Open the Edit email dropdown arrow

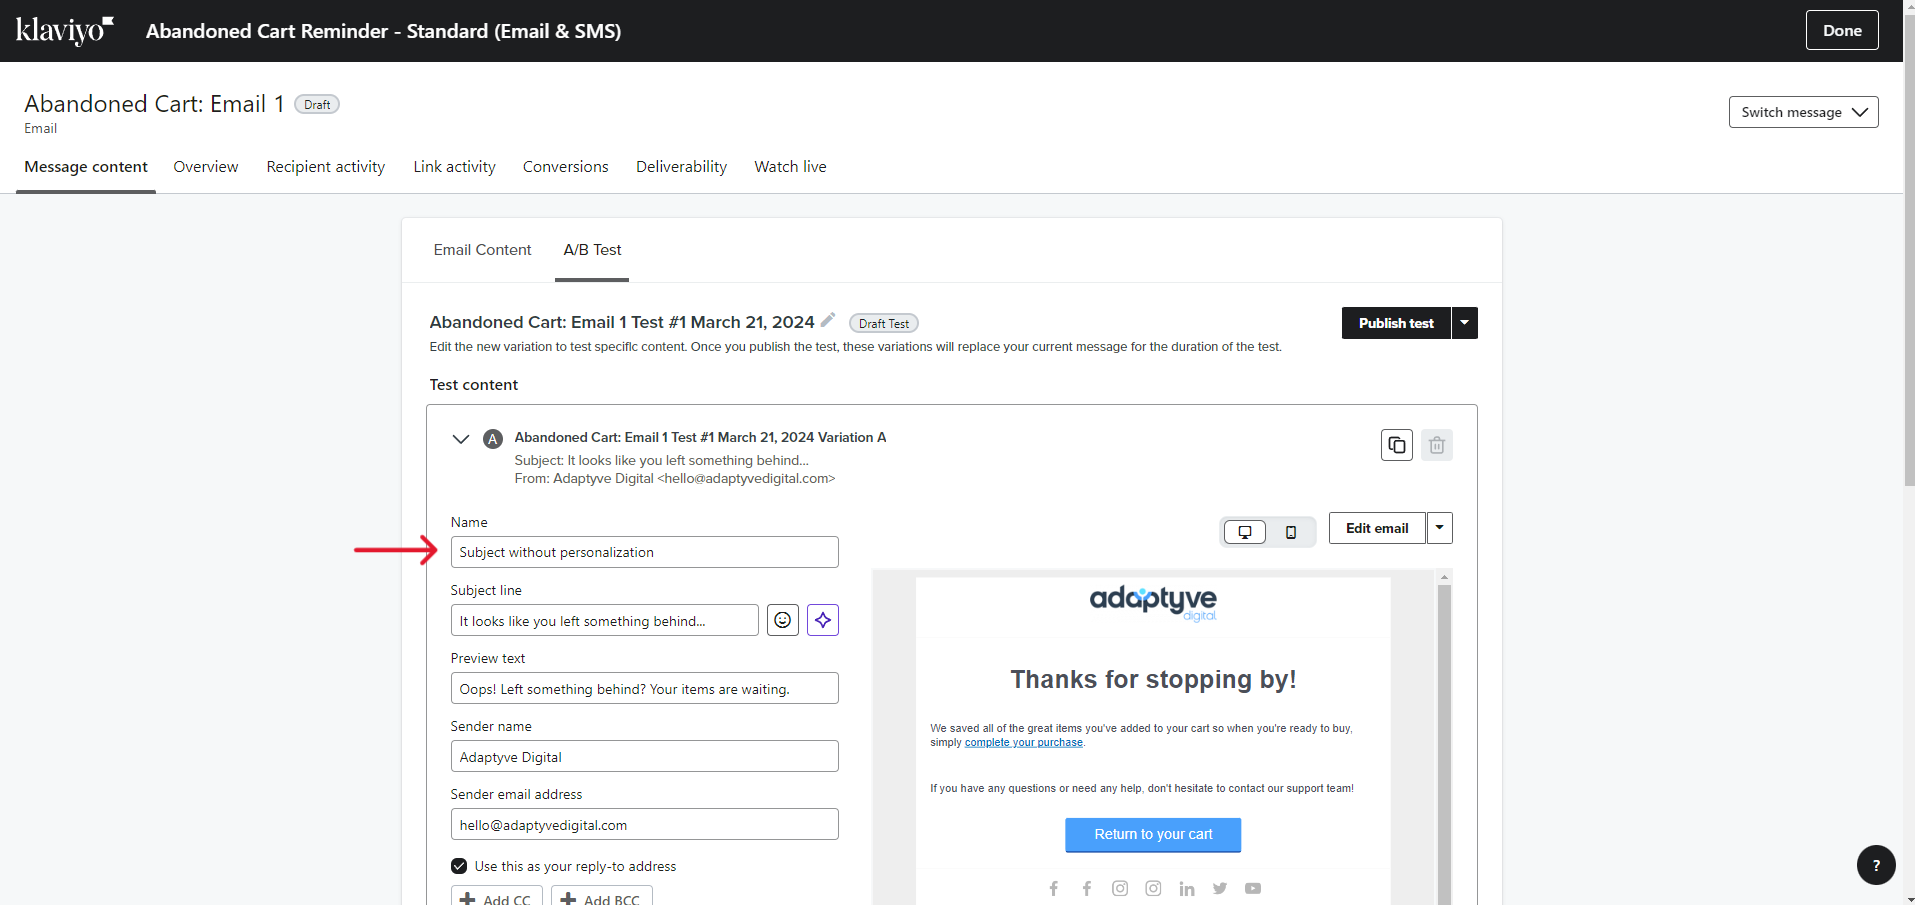1439,528
